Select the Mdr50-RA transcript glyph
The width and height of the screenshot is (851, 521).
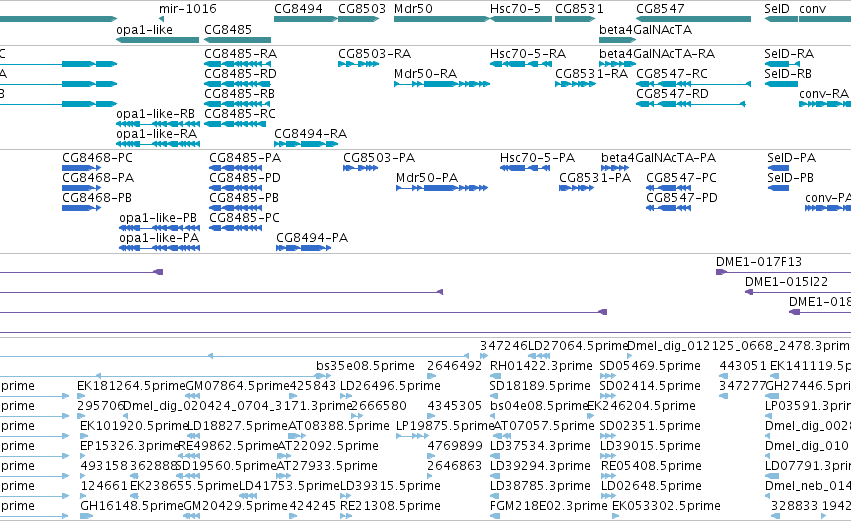442,84
